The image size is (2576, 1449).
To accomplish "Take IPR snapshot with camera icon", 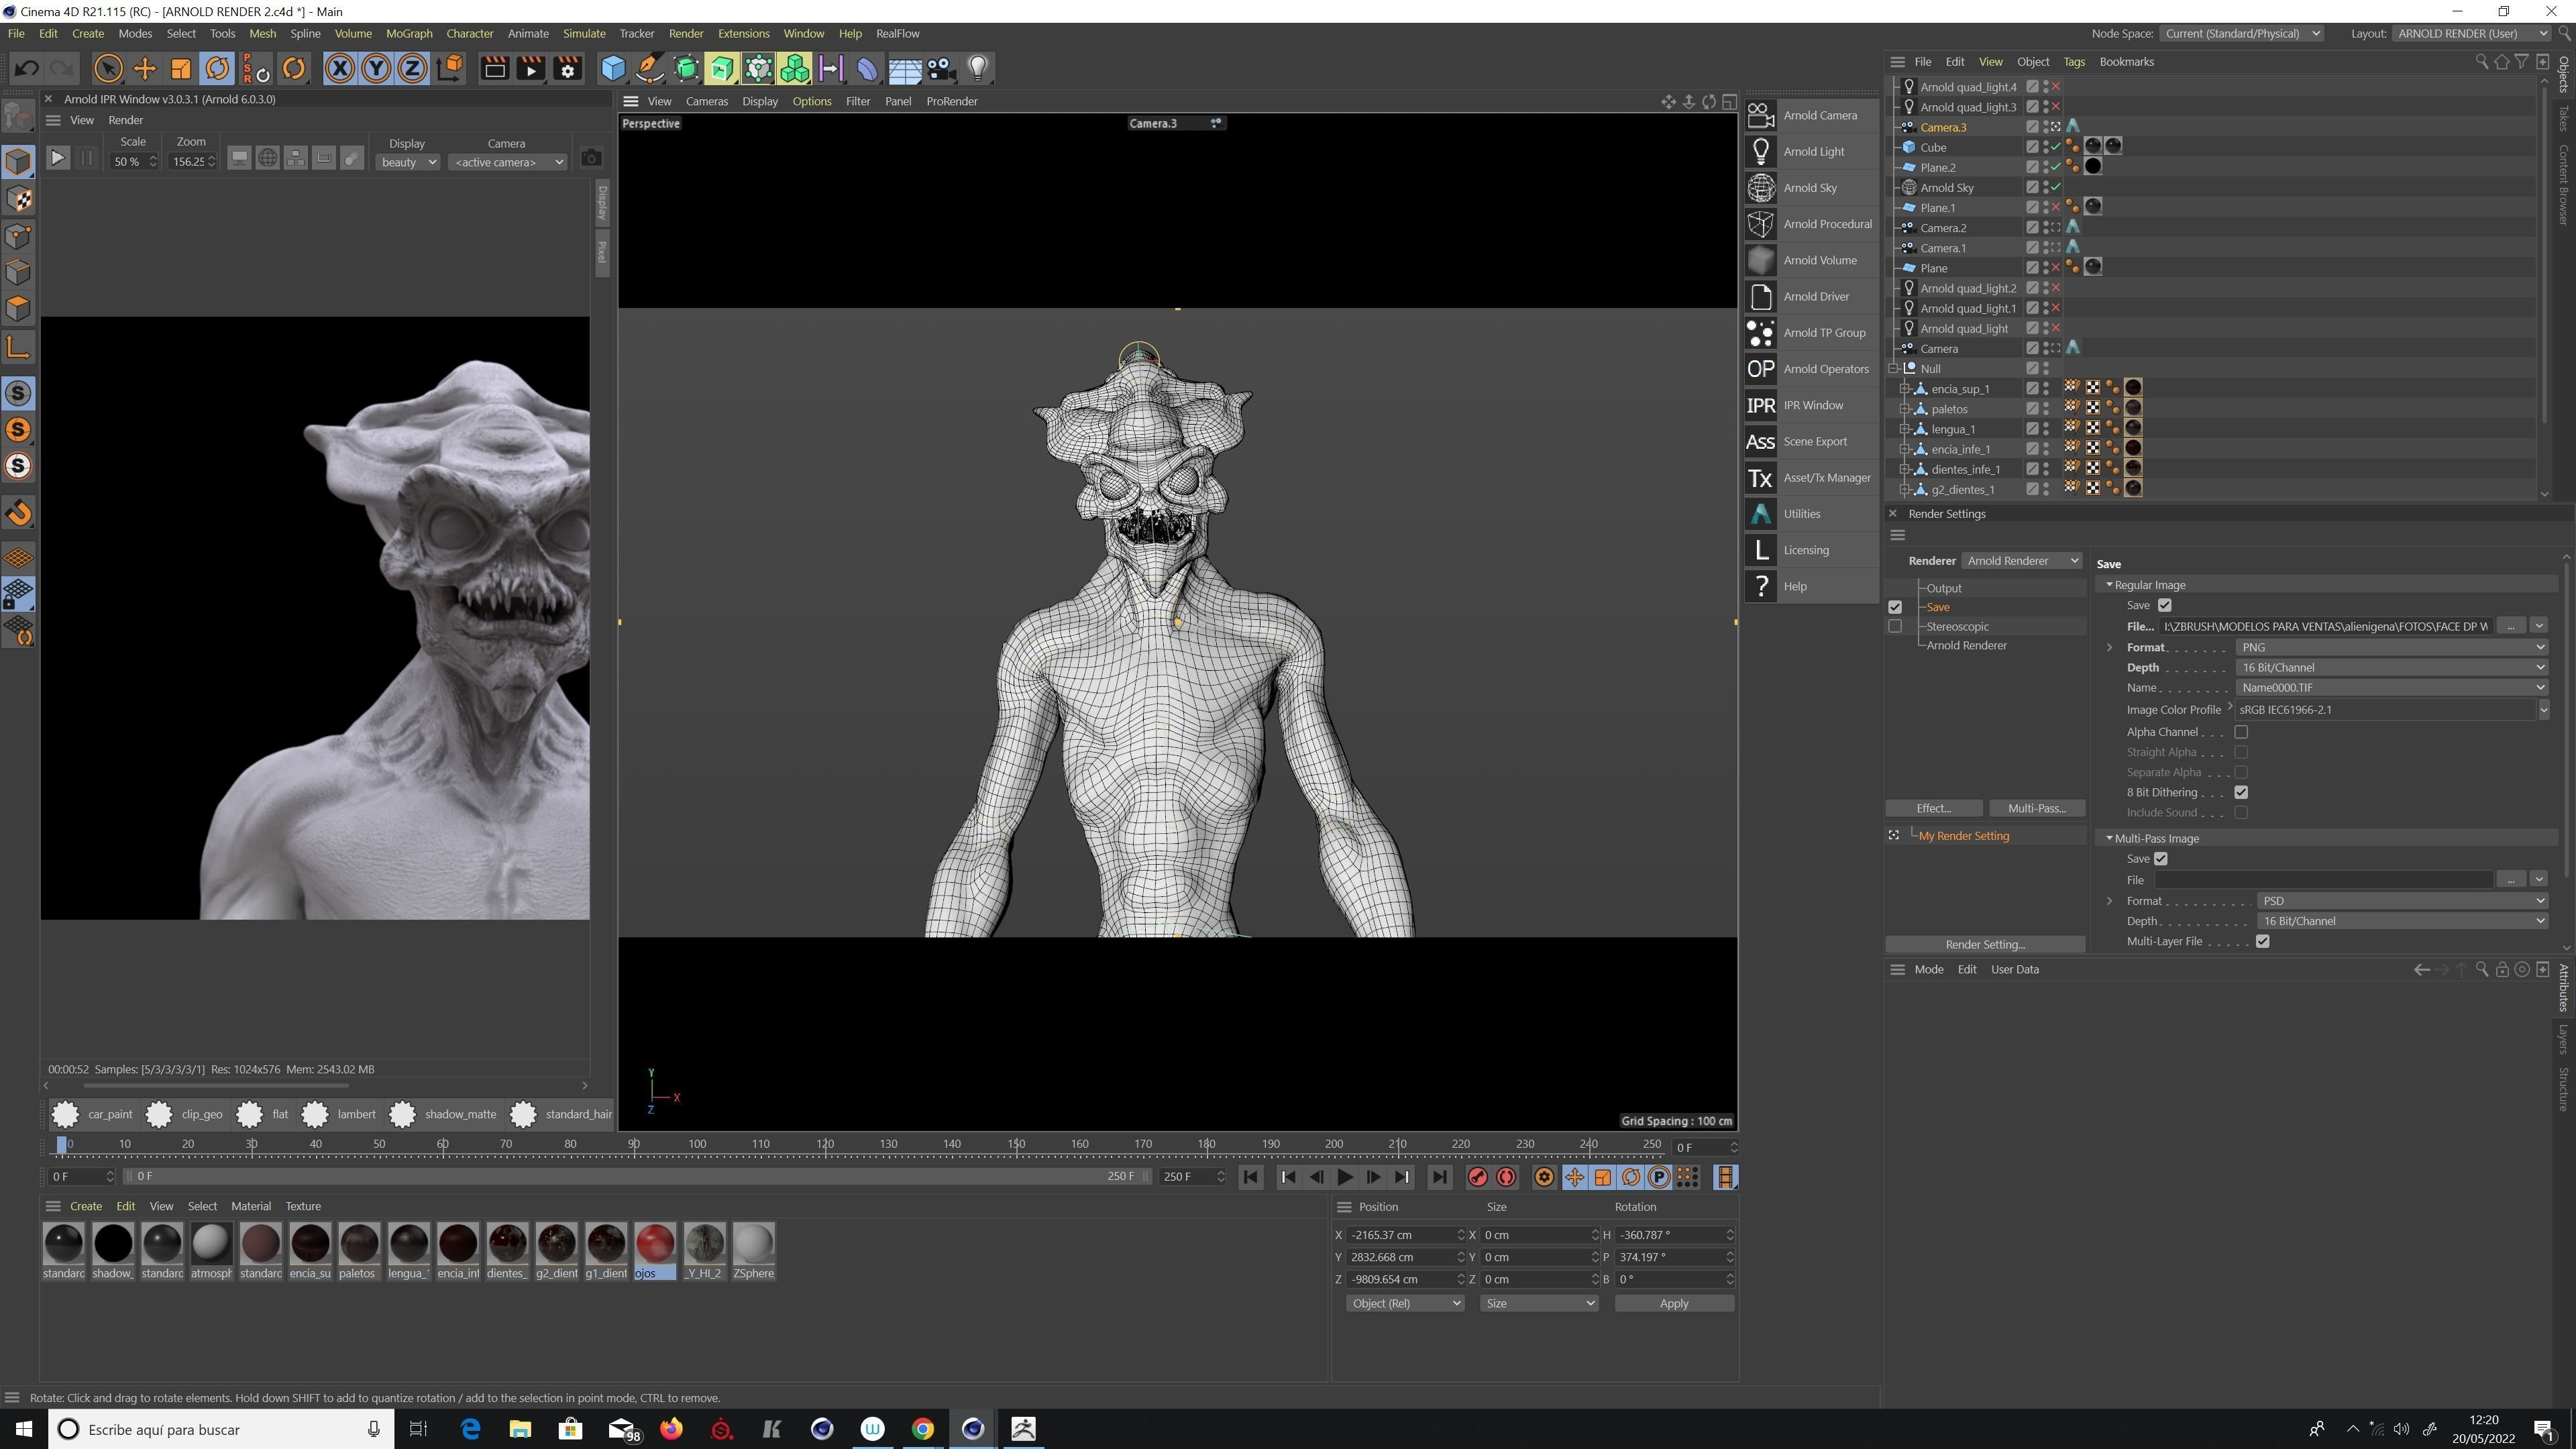I will click(x=591, y=158).
